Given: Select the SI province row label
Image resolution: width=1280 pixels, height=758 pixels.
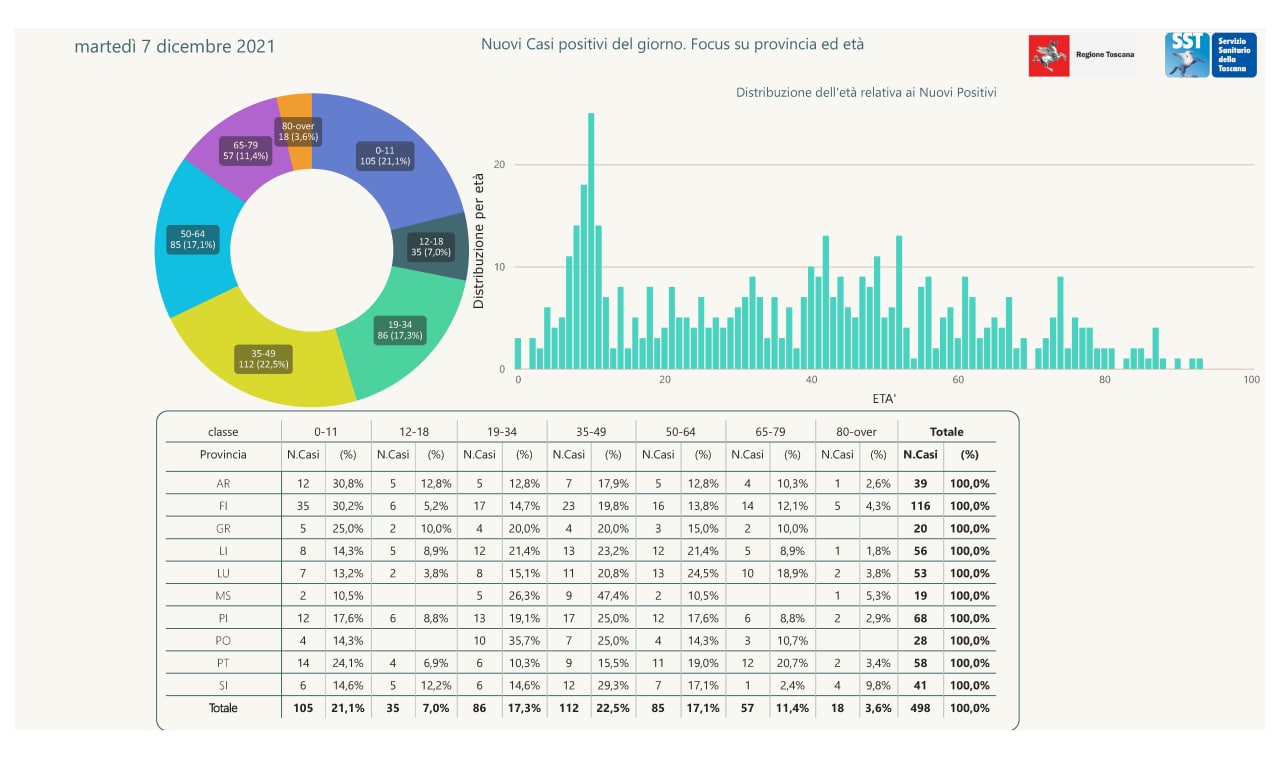Looking at the screenshot, I should 223,685.
